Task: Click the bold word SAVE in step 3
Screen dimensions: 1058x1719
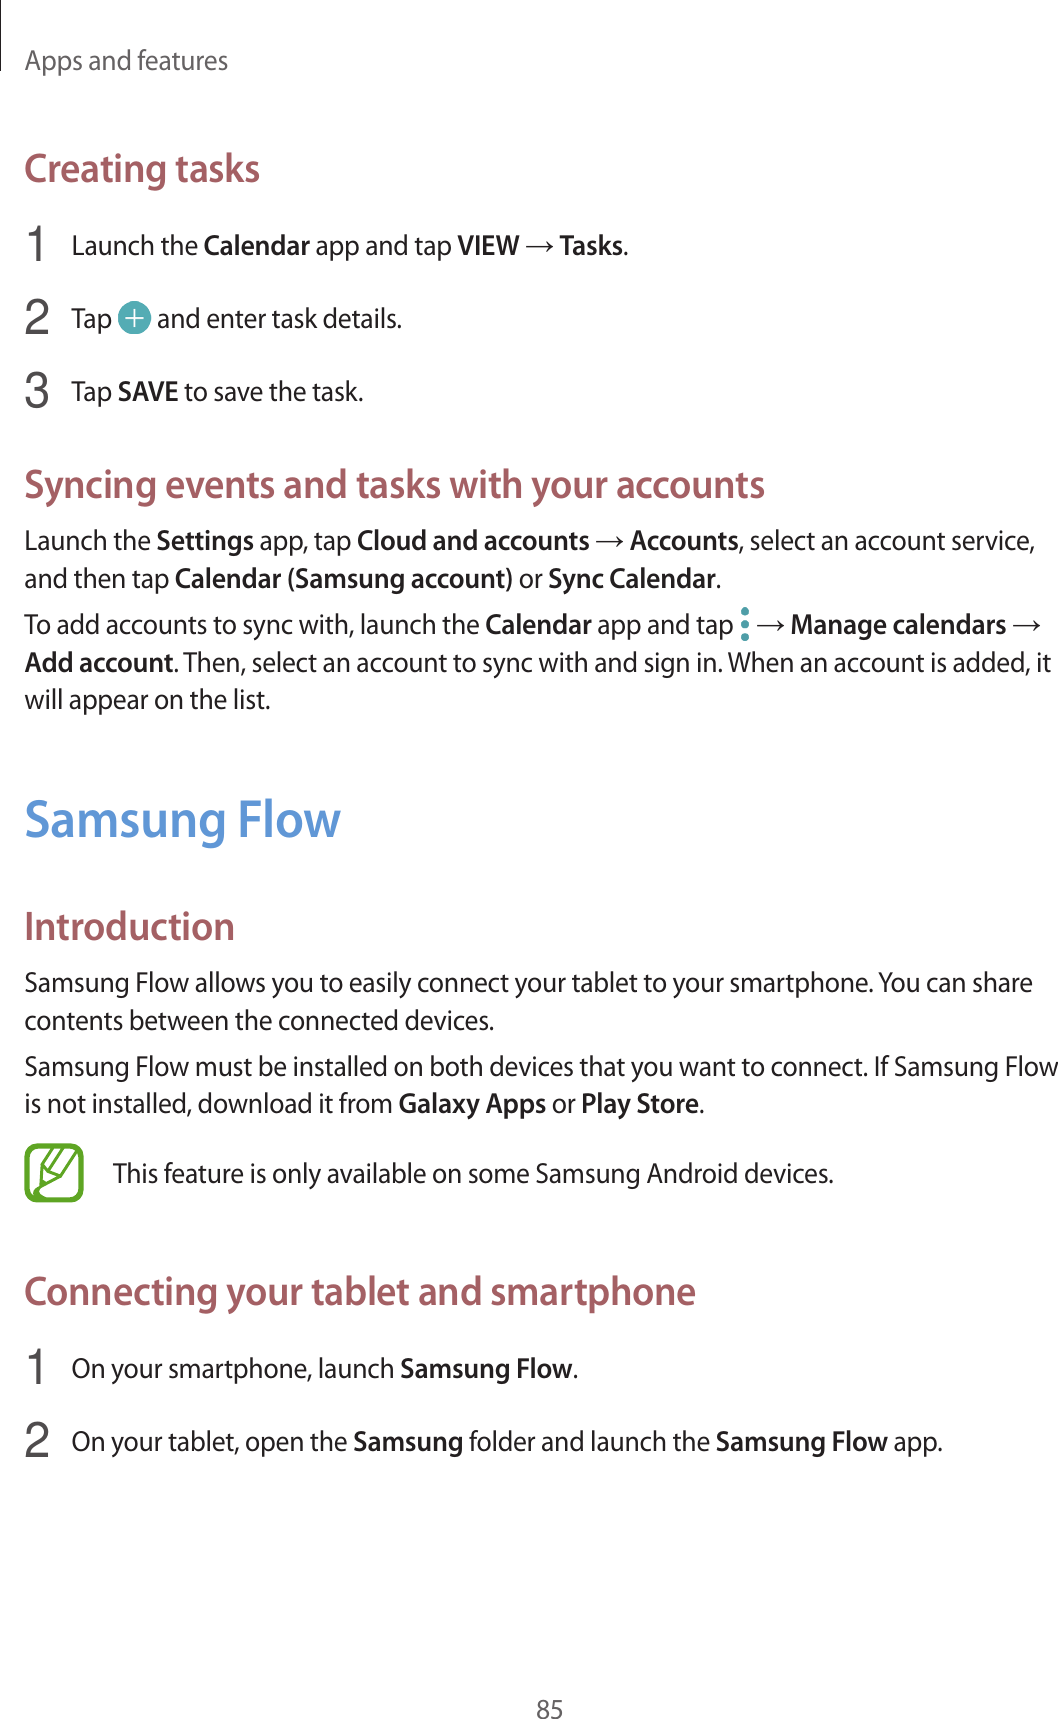Action: click(148, 392)
